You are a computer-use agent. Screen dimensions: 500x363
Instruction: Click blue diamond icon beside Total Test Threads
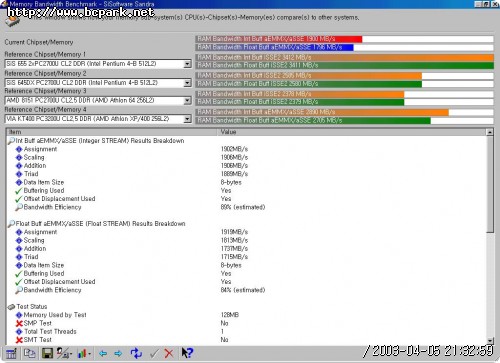click(x=19, y=332)
